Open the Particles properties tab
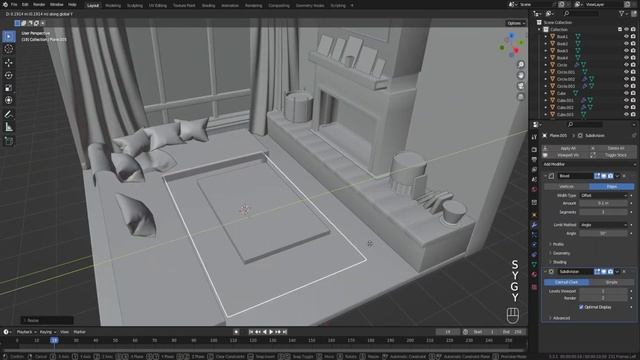Viewport: 640px width, 360px height. (x=534, y=235)
